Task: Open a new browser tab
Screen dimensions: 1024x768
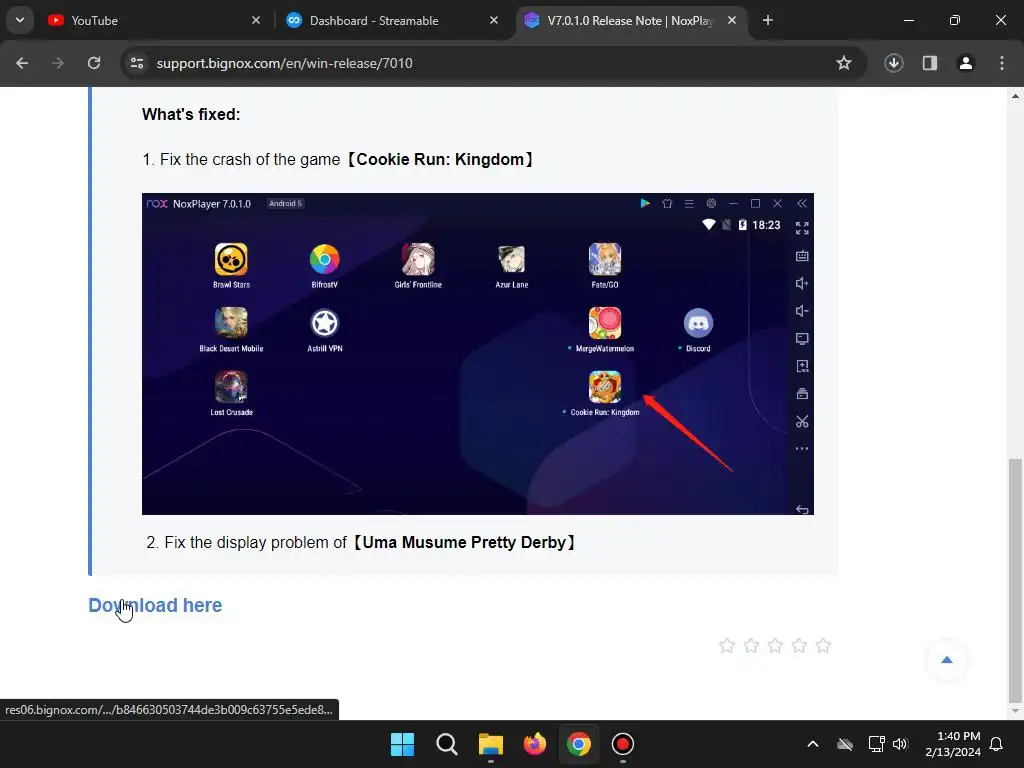Action: click(768, 21)
